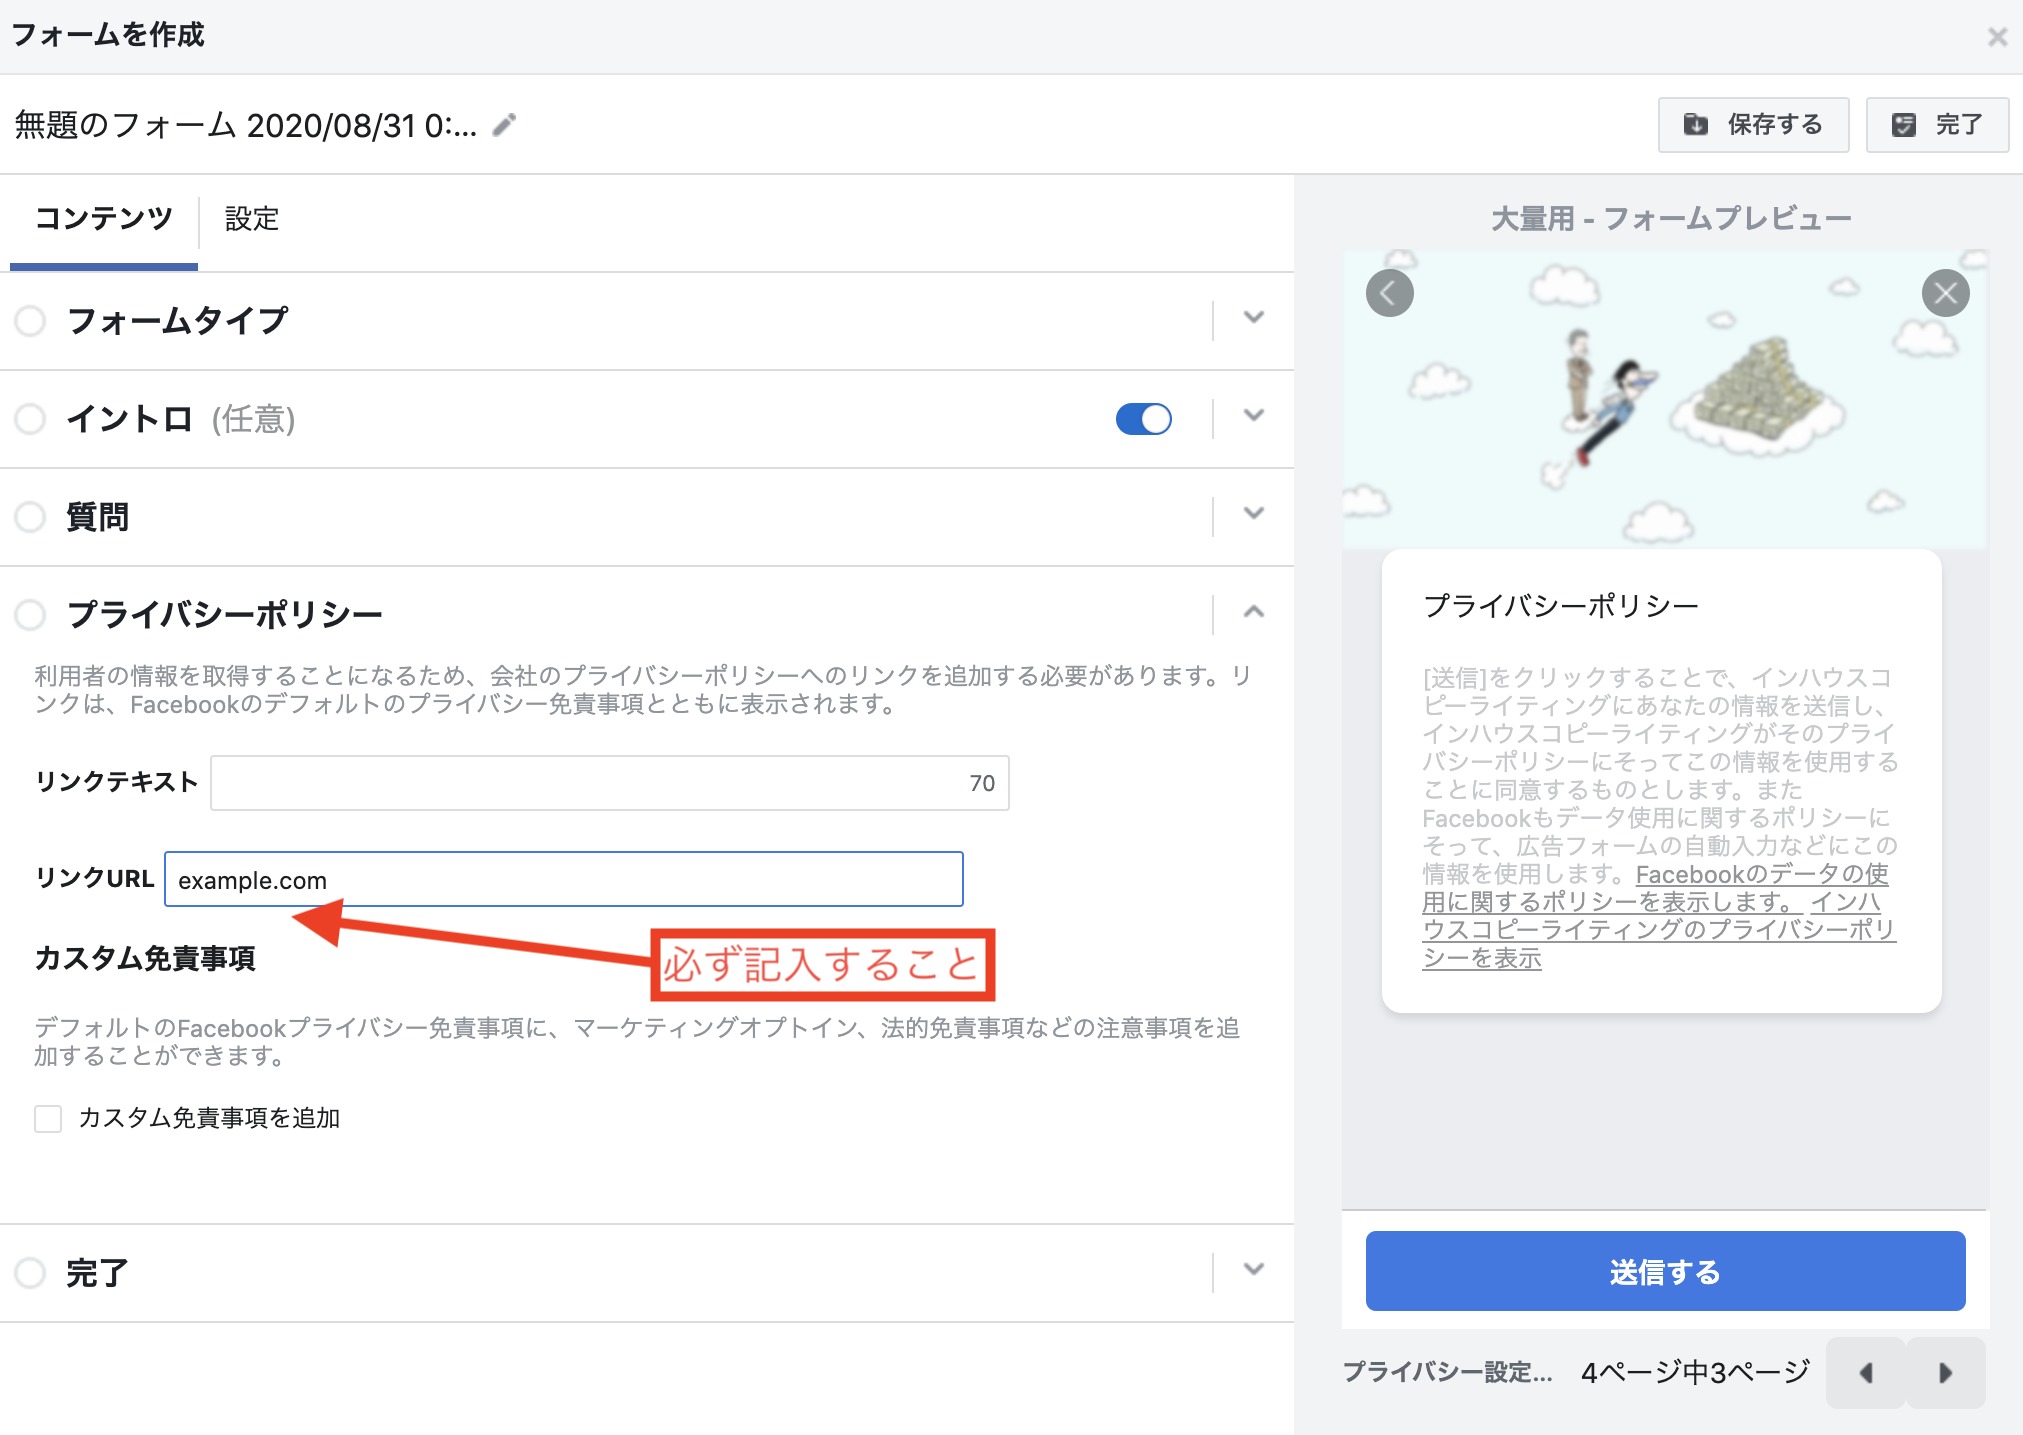The image size is (2023, 1435).
Task: Collapse the プライバシーポリシー section
Action: (1253, 612)
